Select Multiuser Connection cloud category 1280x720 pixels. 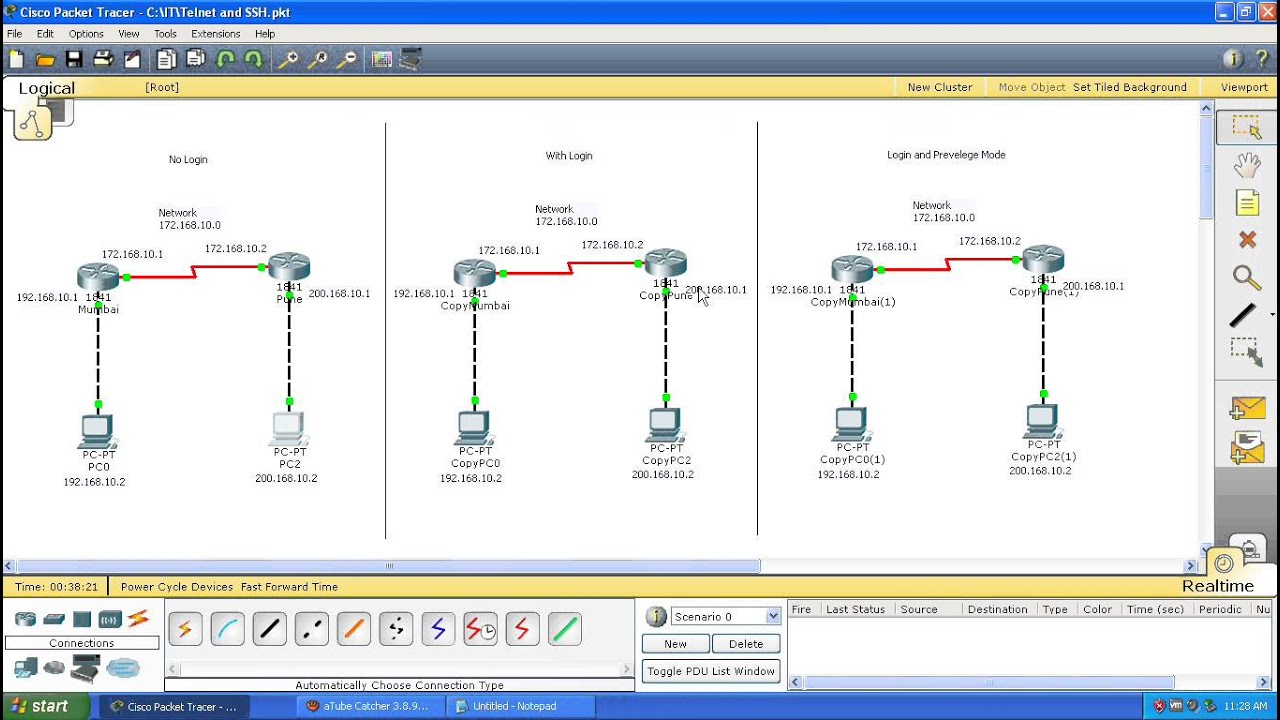click(x=123, y=668)
